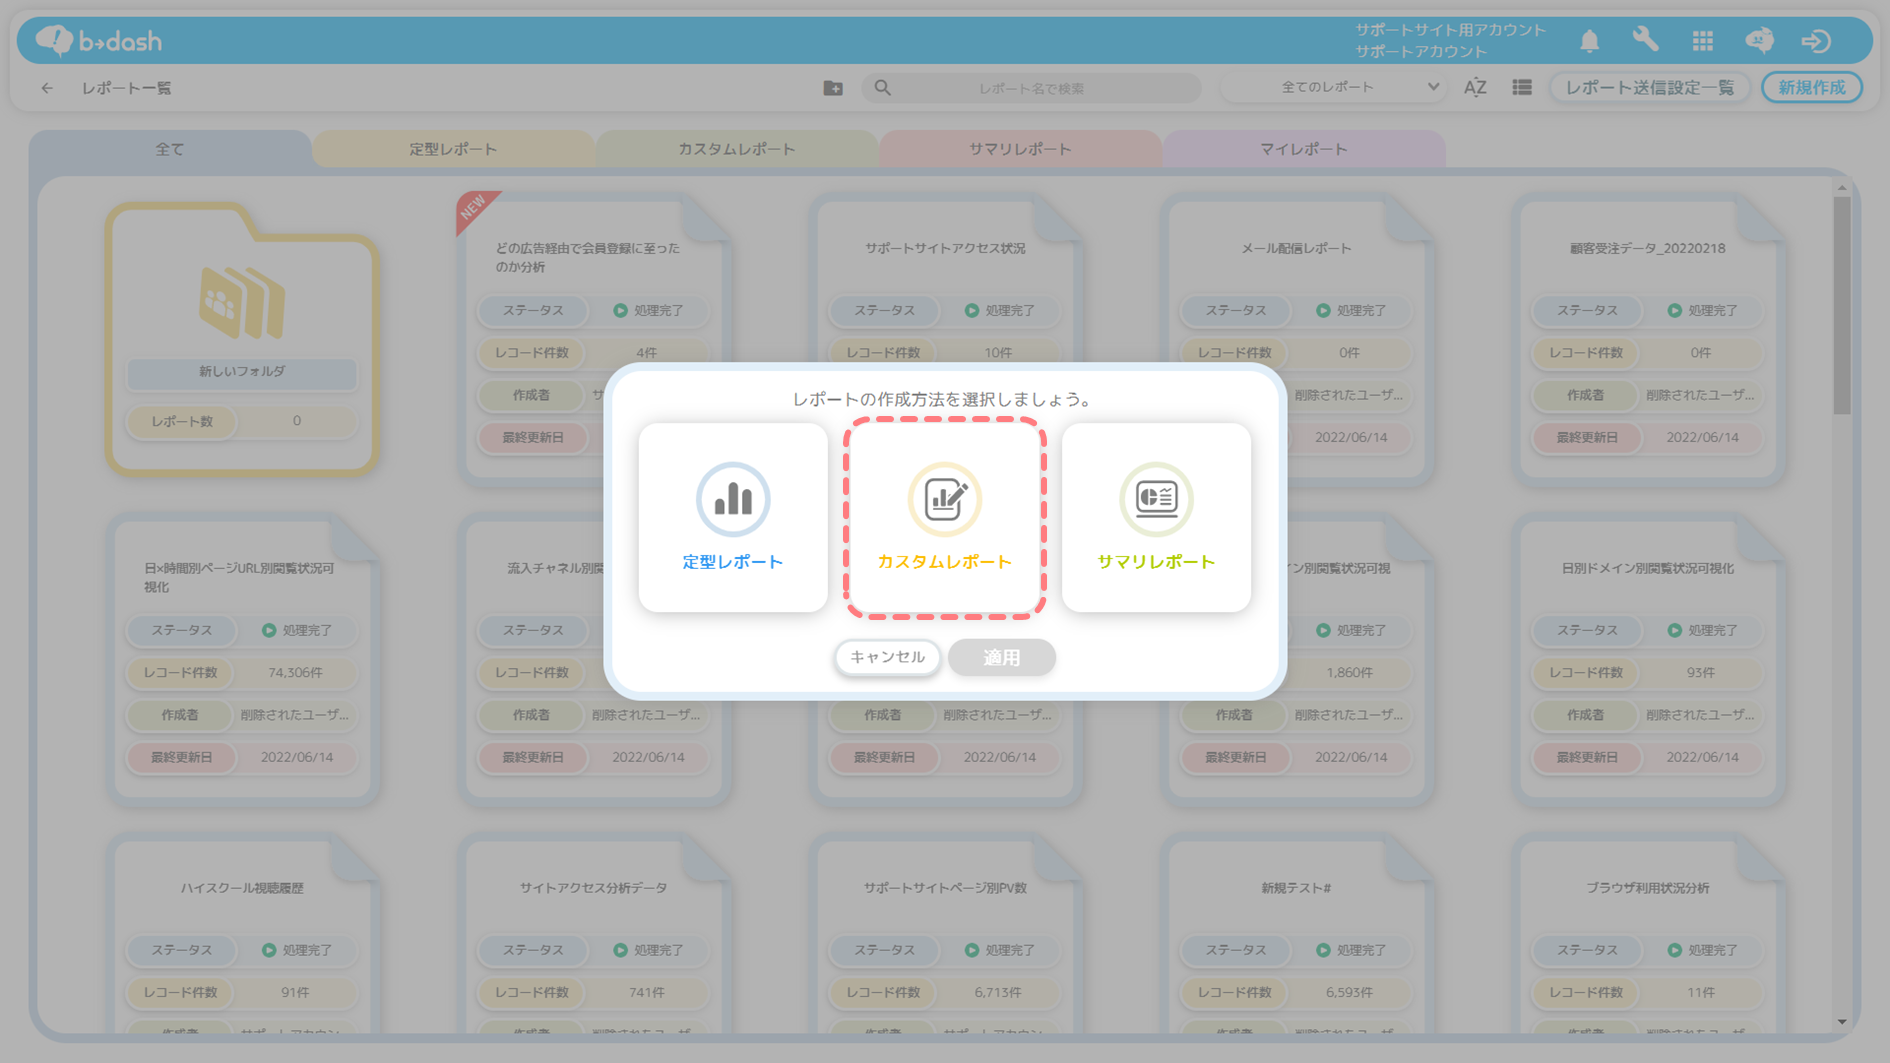
Task: Switch to the 全て tab
Action: [170, 149]
